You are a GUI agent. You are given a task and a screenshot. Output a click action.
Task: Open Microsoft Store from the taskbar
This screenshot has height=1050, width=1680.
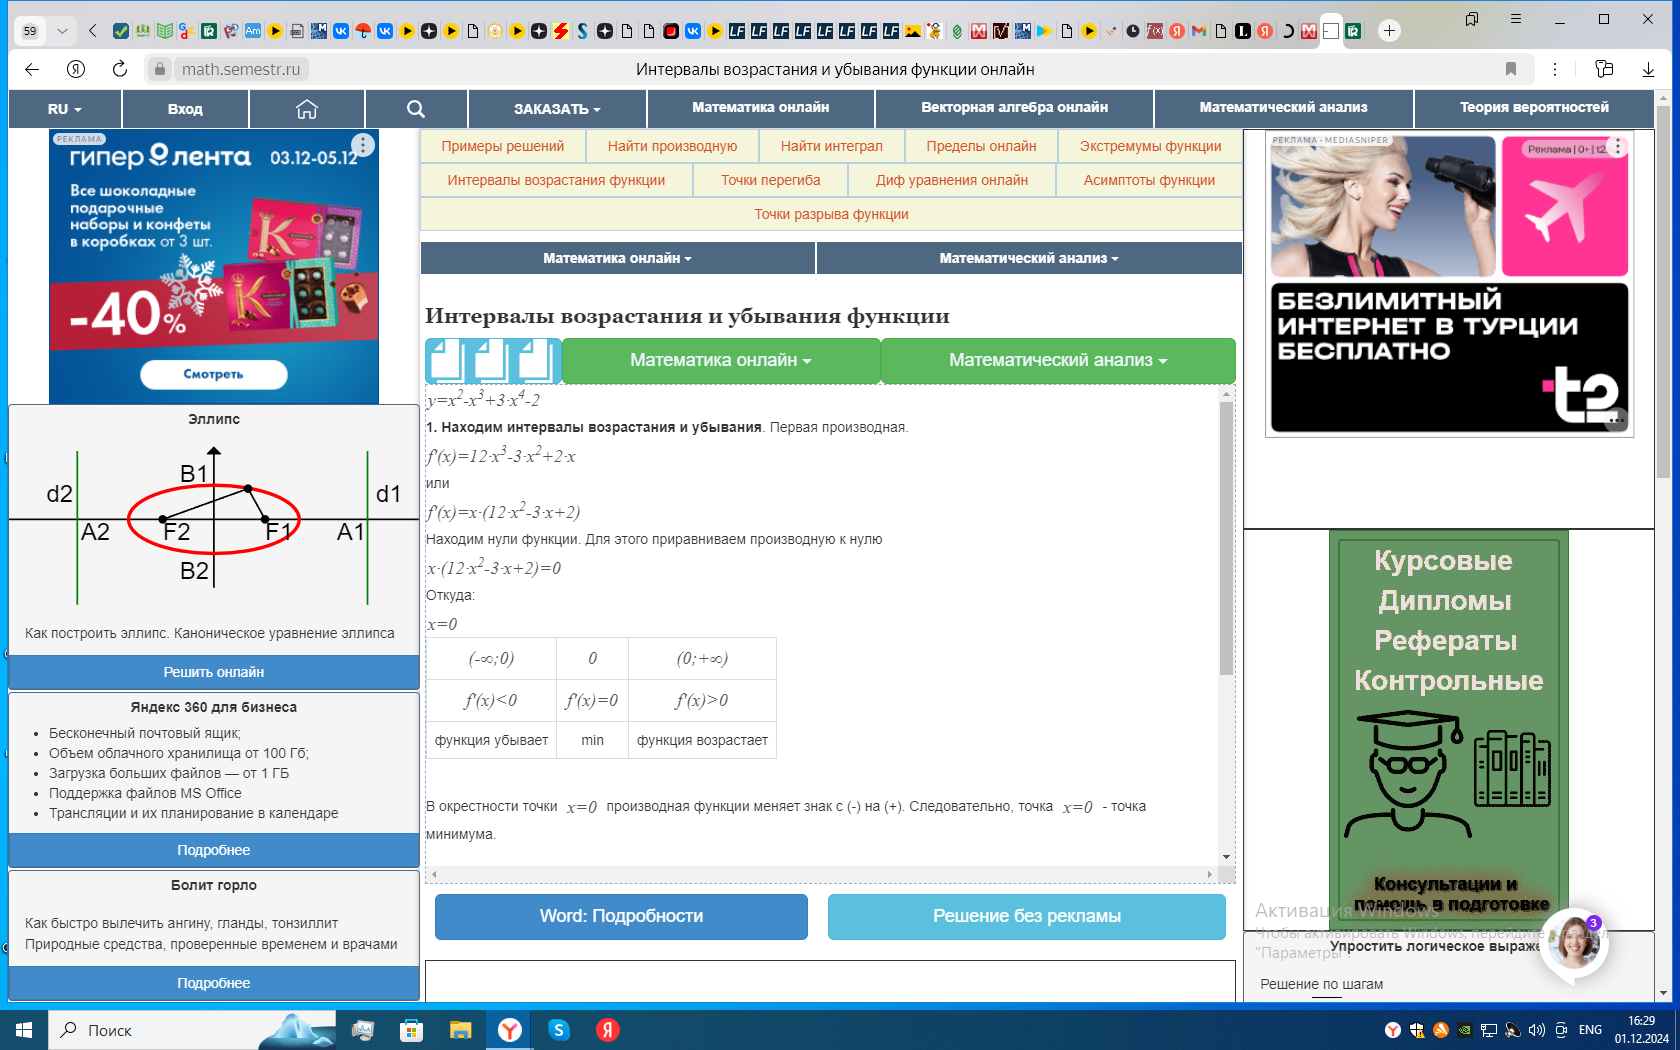click(411, 1029)
